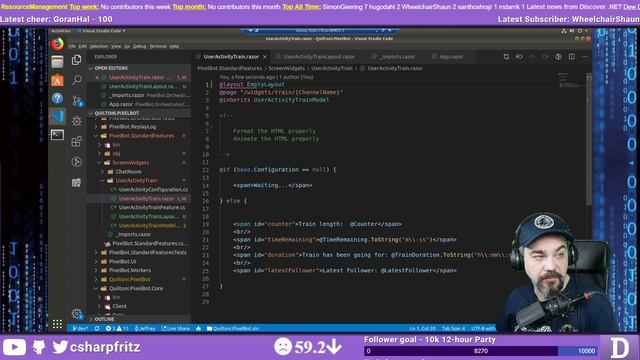Open the Source Control view
The image size is (640, 360).
click(x=76, y=100)
